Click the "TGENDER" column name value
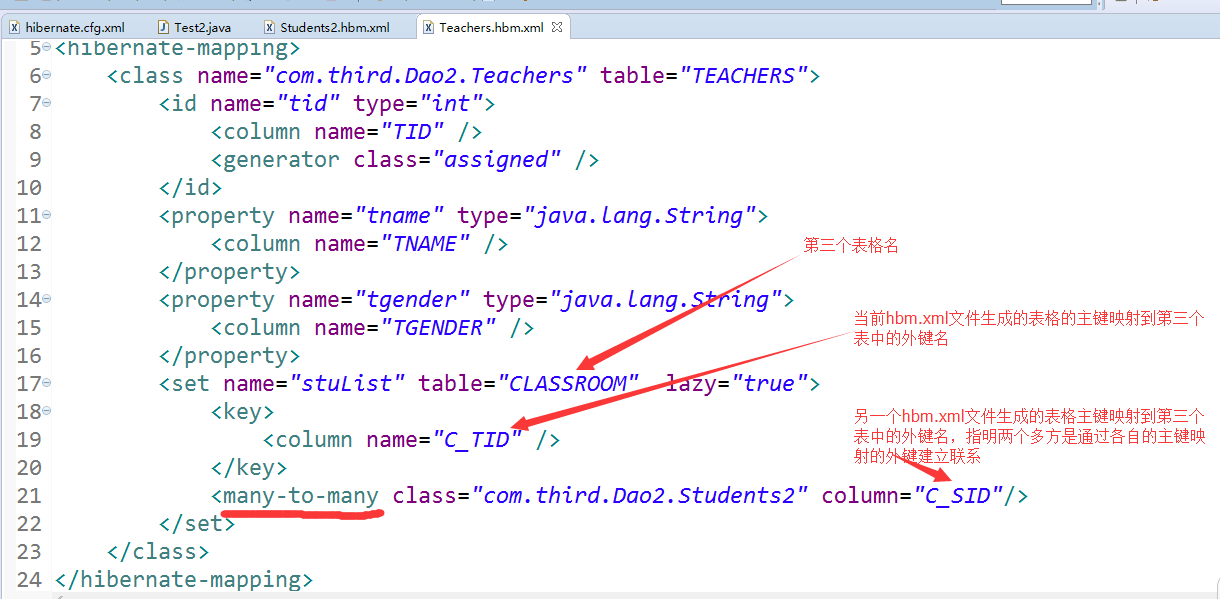The image size is (1220, 599). [x=438, y=328]
